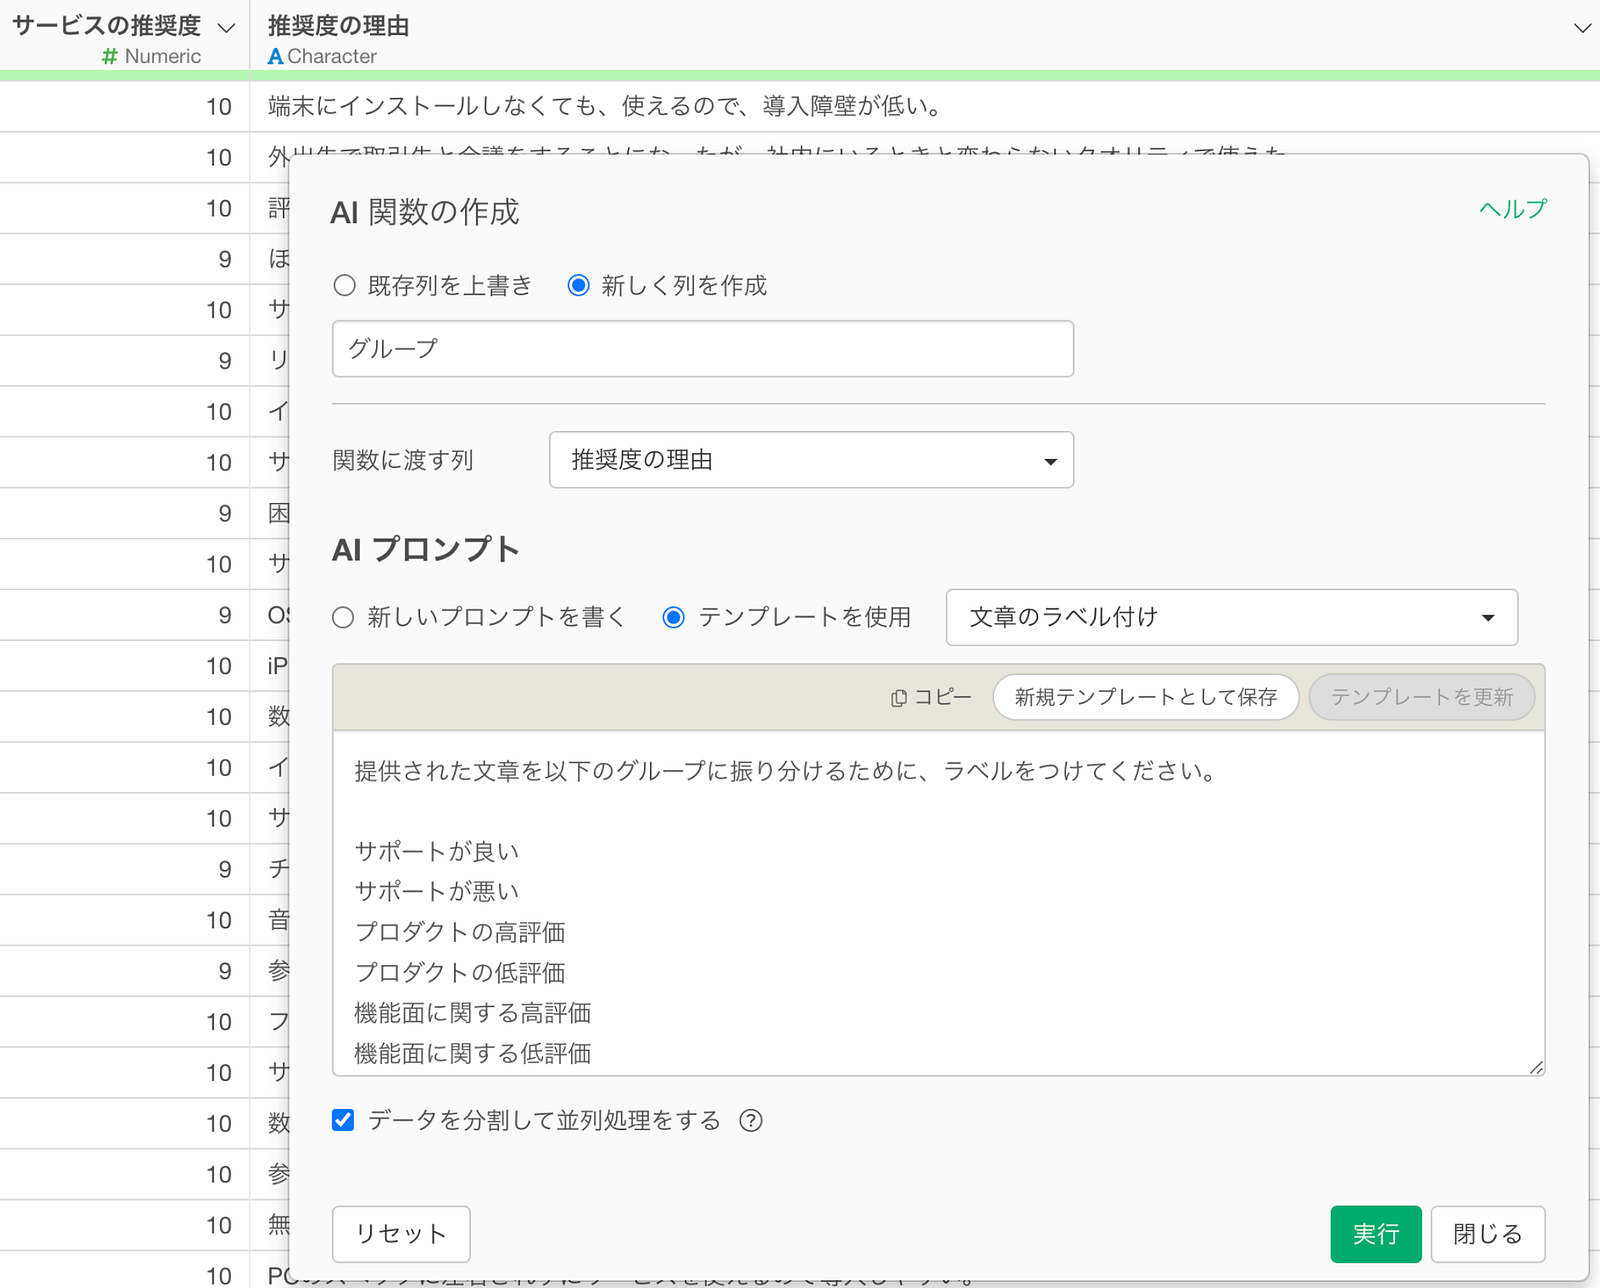Click the new column name field グループ
The height and width of the screenshot is (1288, 1600).
pyautogui.click(x=703, y=349)
